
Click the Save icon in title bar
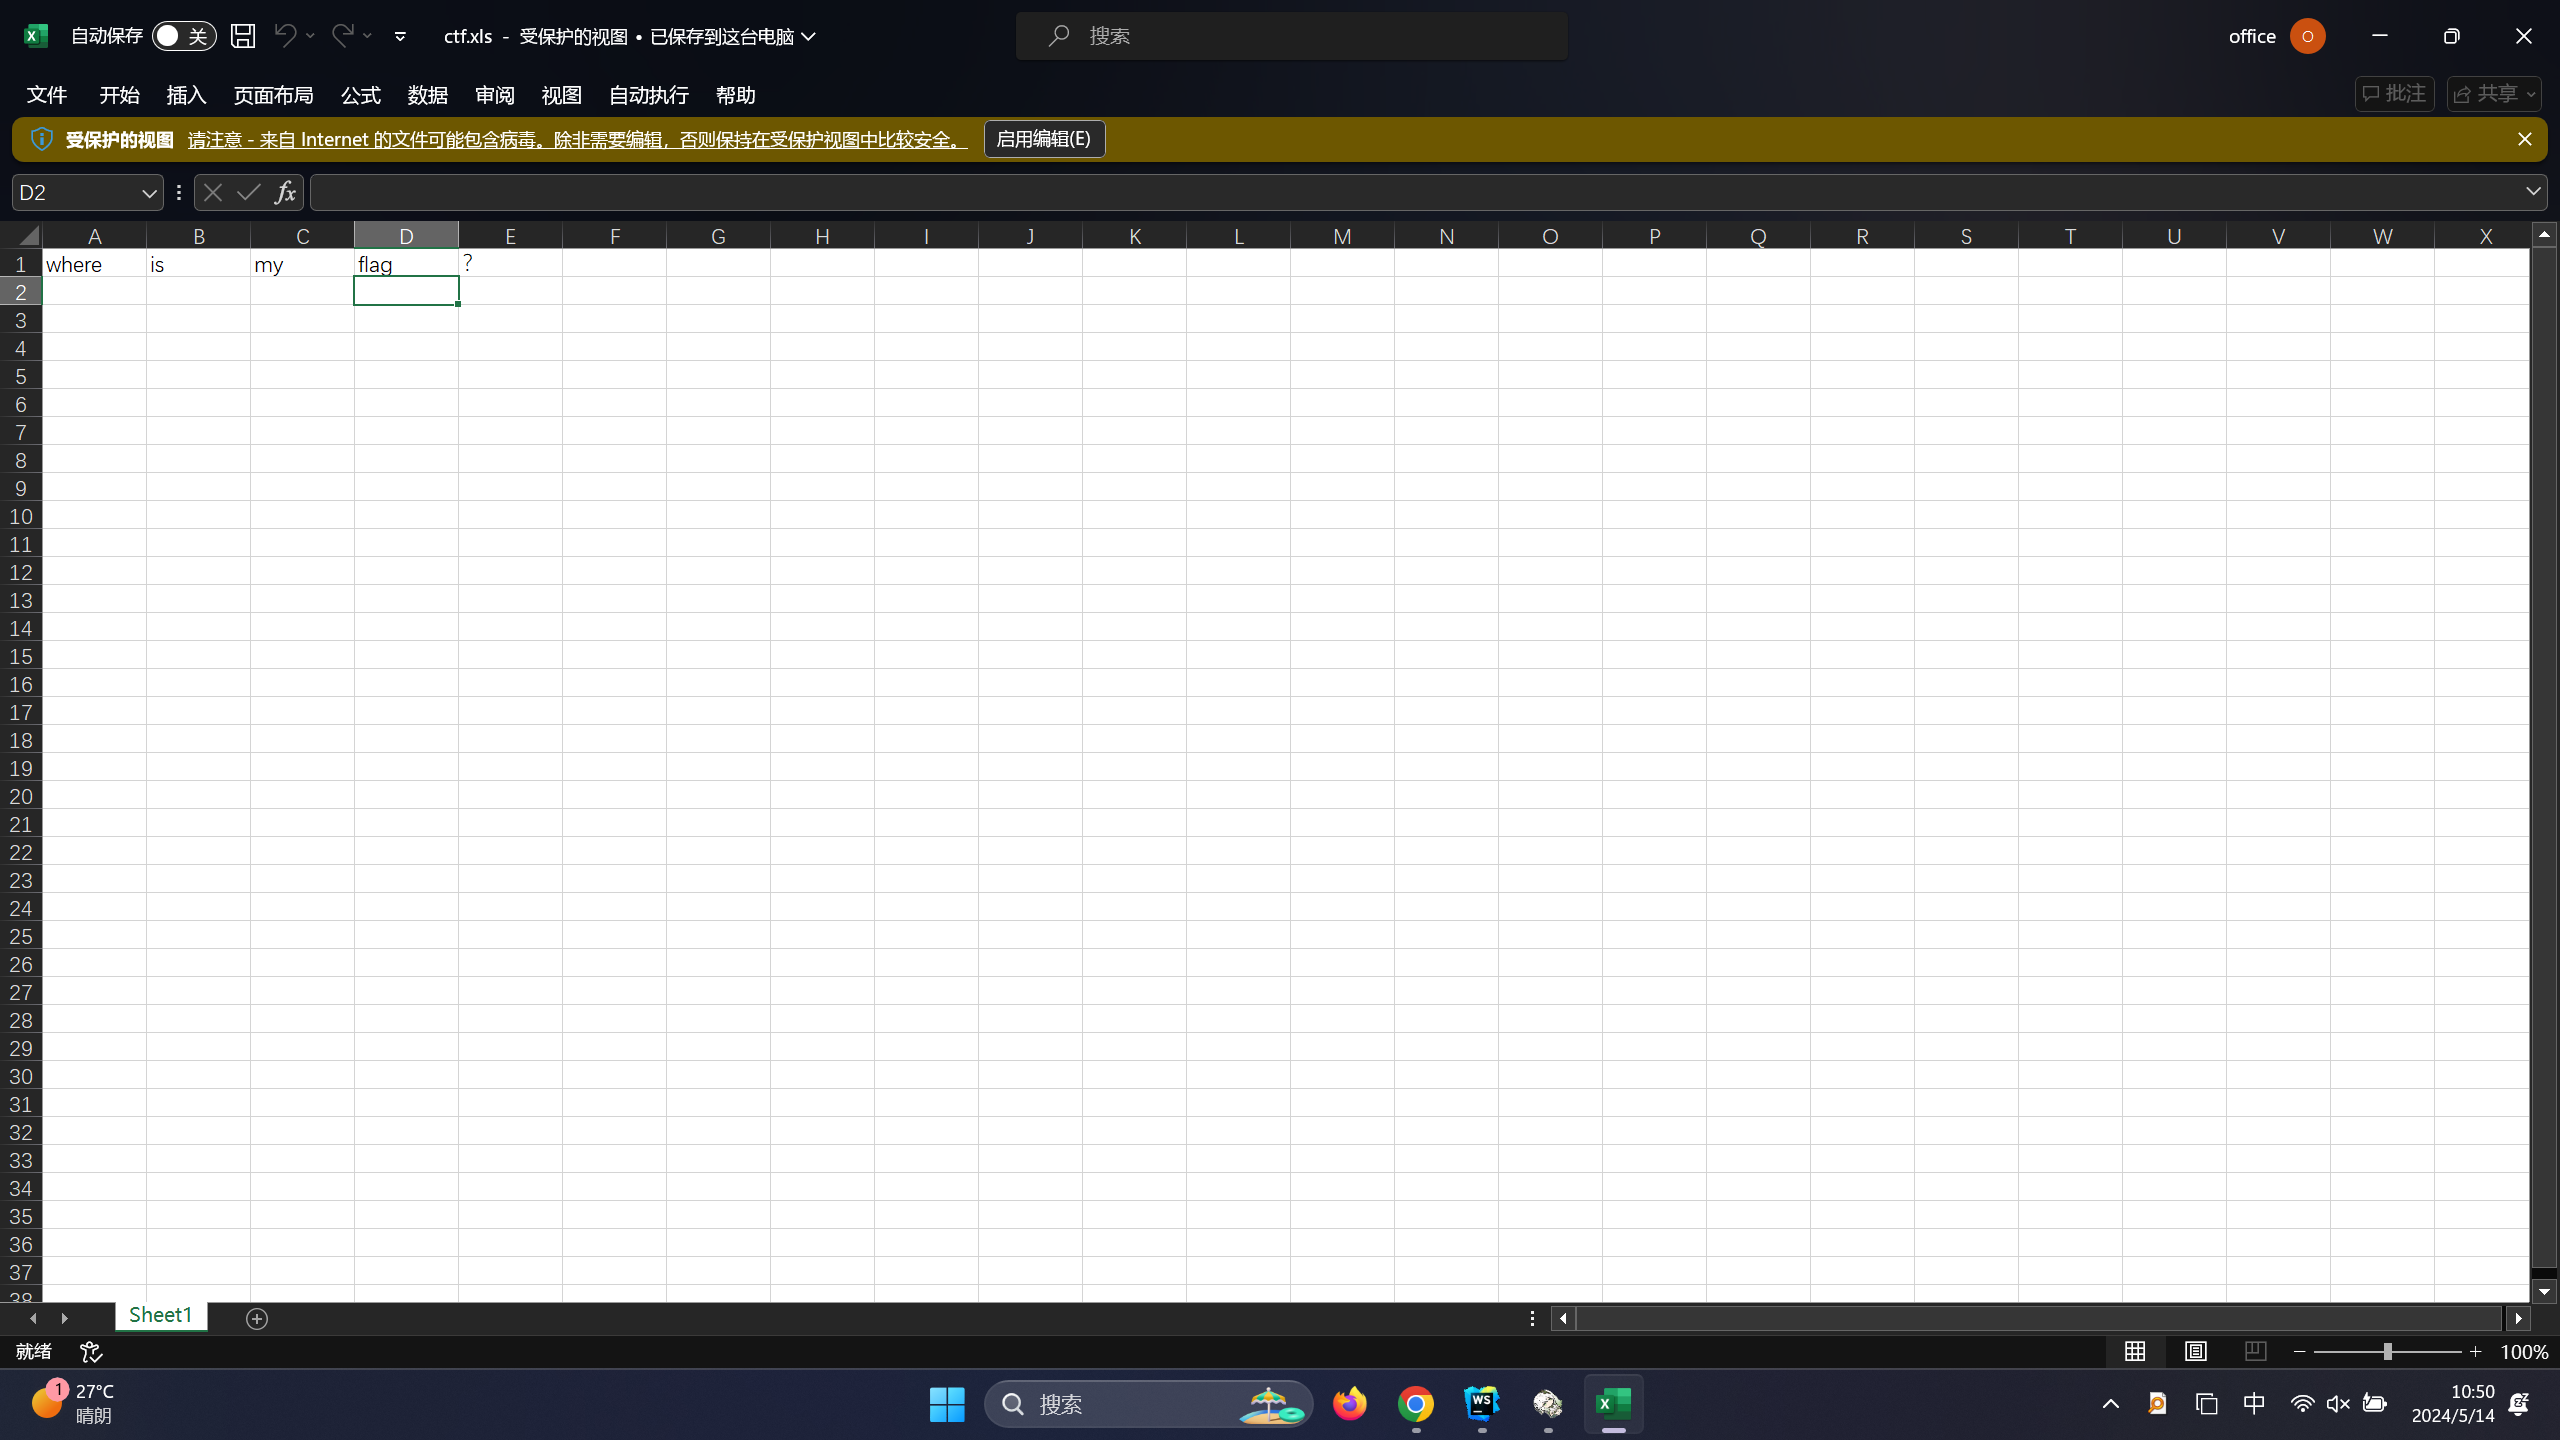click(x=243, y=36)
